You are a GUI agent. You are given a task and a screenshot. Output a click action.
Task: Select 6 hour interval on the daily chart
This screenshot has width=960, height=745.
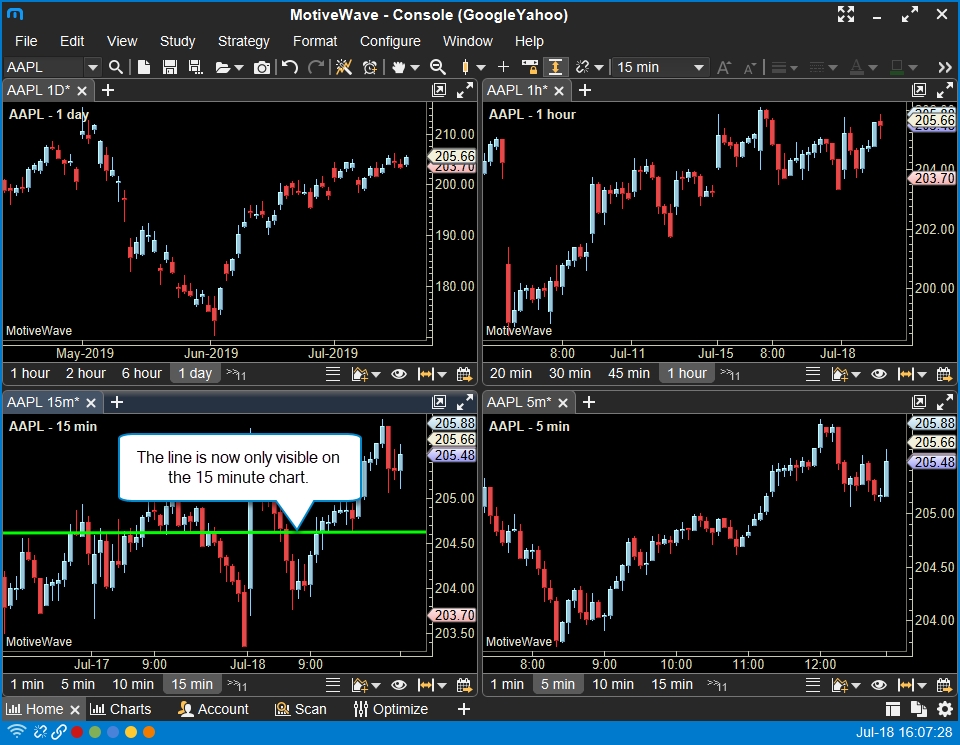click(142, 374)
